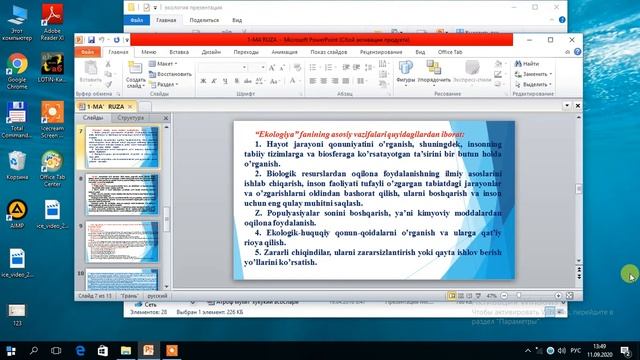Click the Clear Formatting icon
Screen dimensions: 640x360
coord(297,68)
